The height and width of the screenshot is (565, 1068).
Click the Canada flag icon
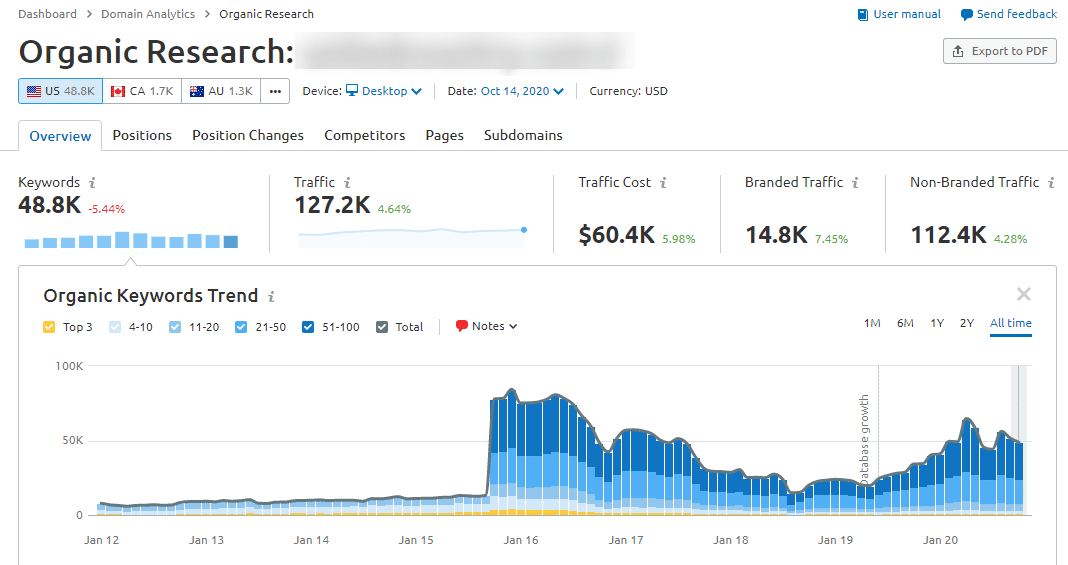[x=118, y=91]
